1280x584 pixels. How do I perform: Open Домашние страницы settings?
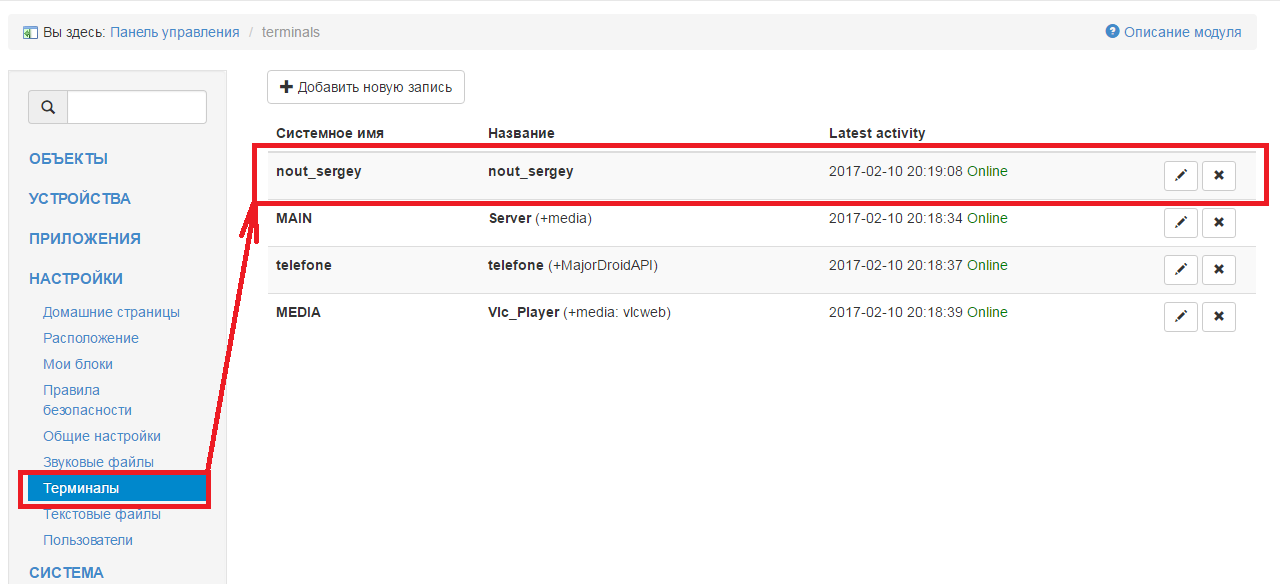point(111,312)
